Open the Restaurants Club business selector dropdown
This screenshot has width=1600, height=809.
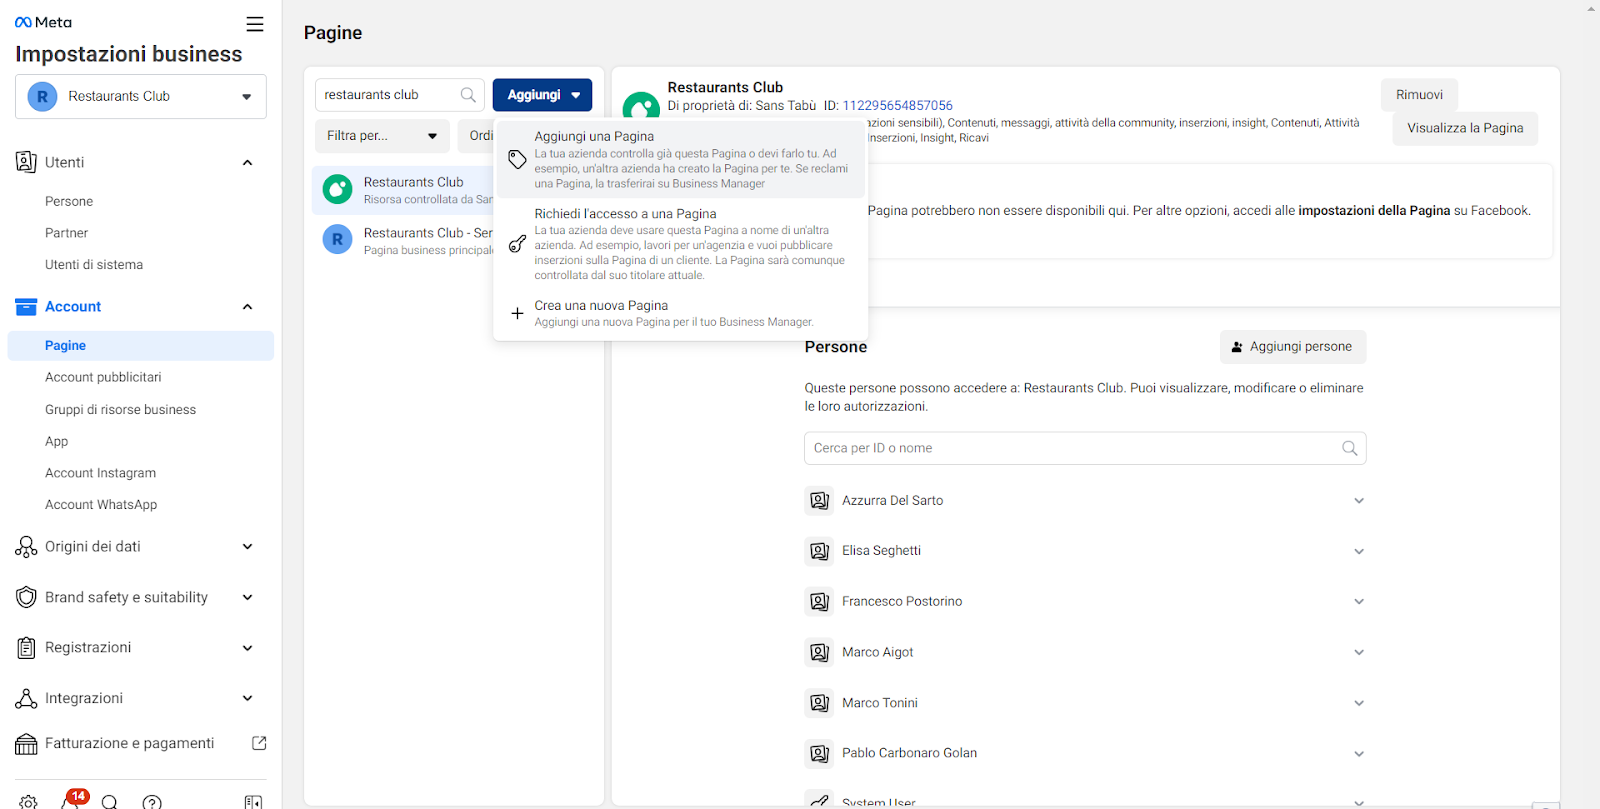(x=141, y=97)
